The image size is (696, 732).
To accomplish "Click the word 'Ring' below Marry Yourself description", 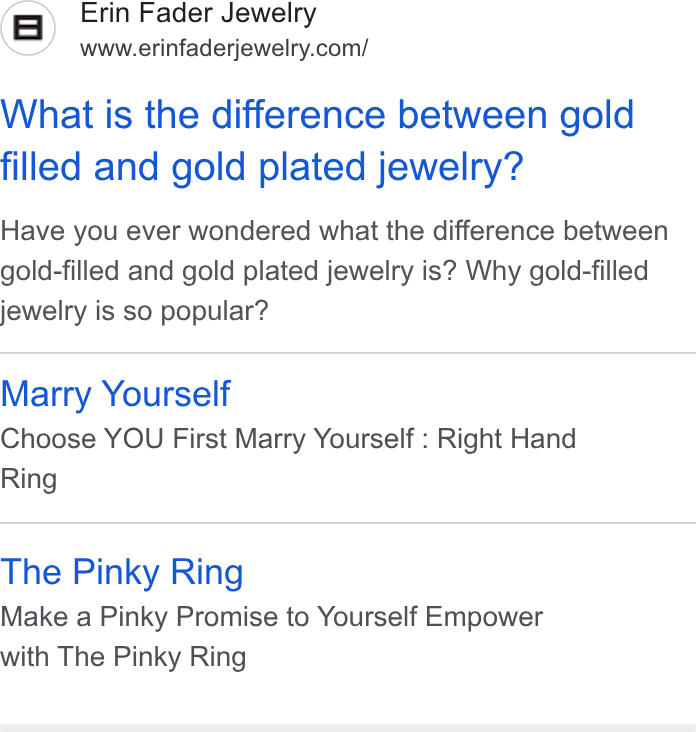I will 29,479.
